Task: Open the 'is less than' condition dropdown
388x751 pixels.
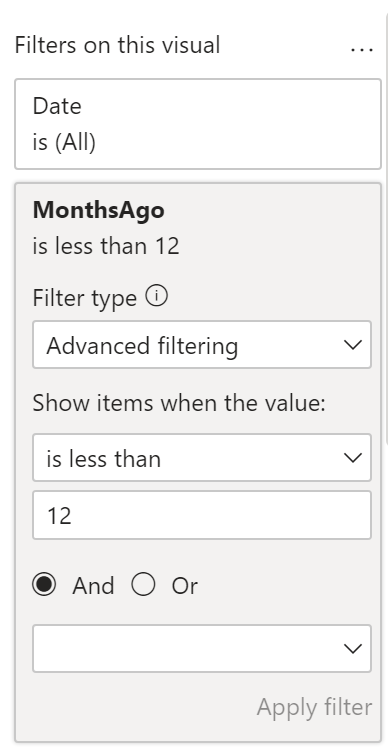Action: [202, 458]
